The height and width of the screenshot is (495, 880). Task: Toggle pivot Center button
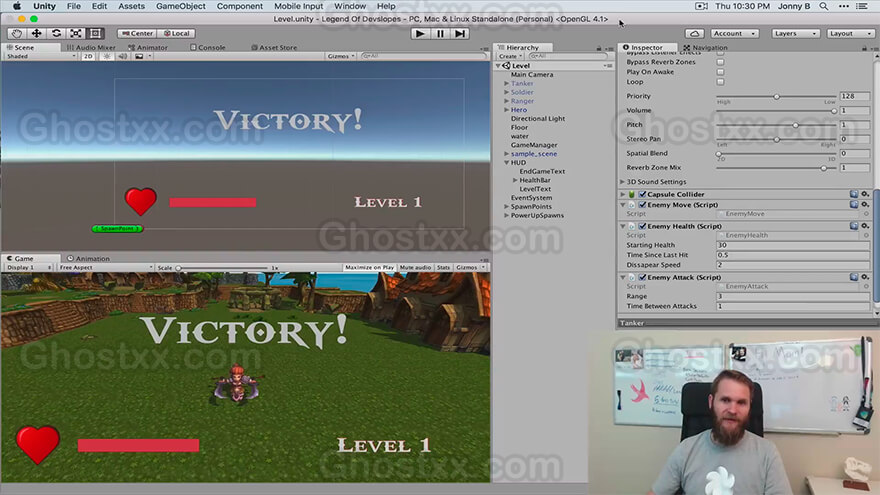pos(137,34)
